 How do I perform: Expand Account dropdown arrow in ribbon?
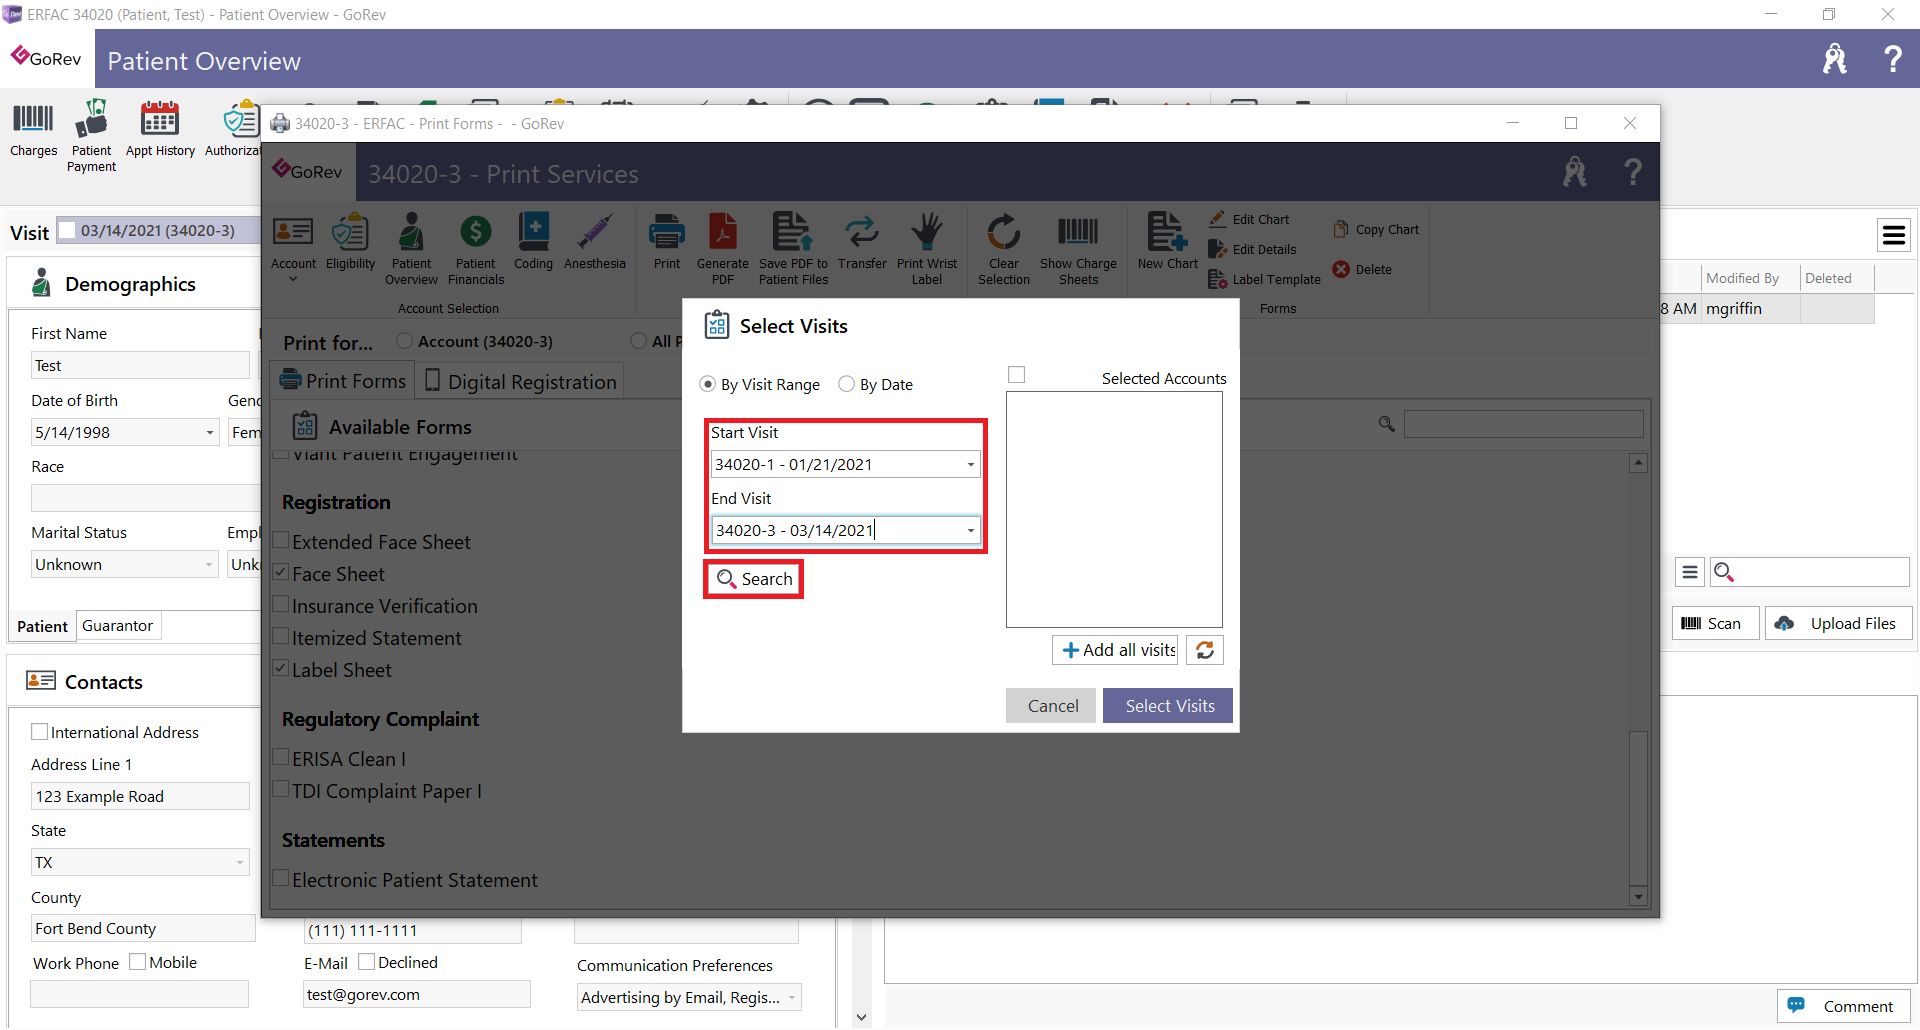pyautogui.click(x=293, y=280)
